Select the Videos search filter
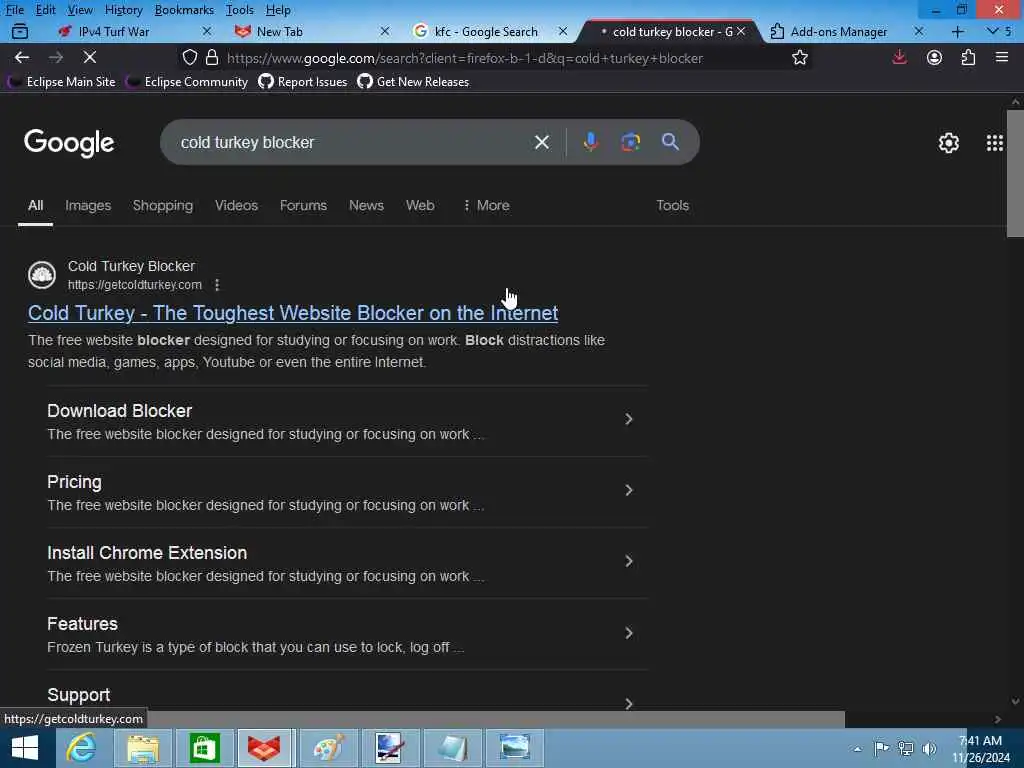 236,205
